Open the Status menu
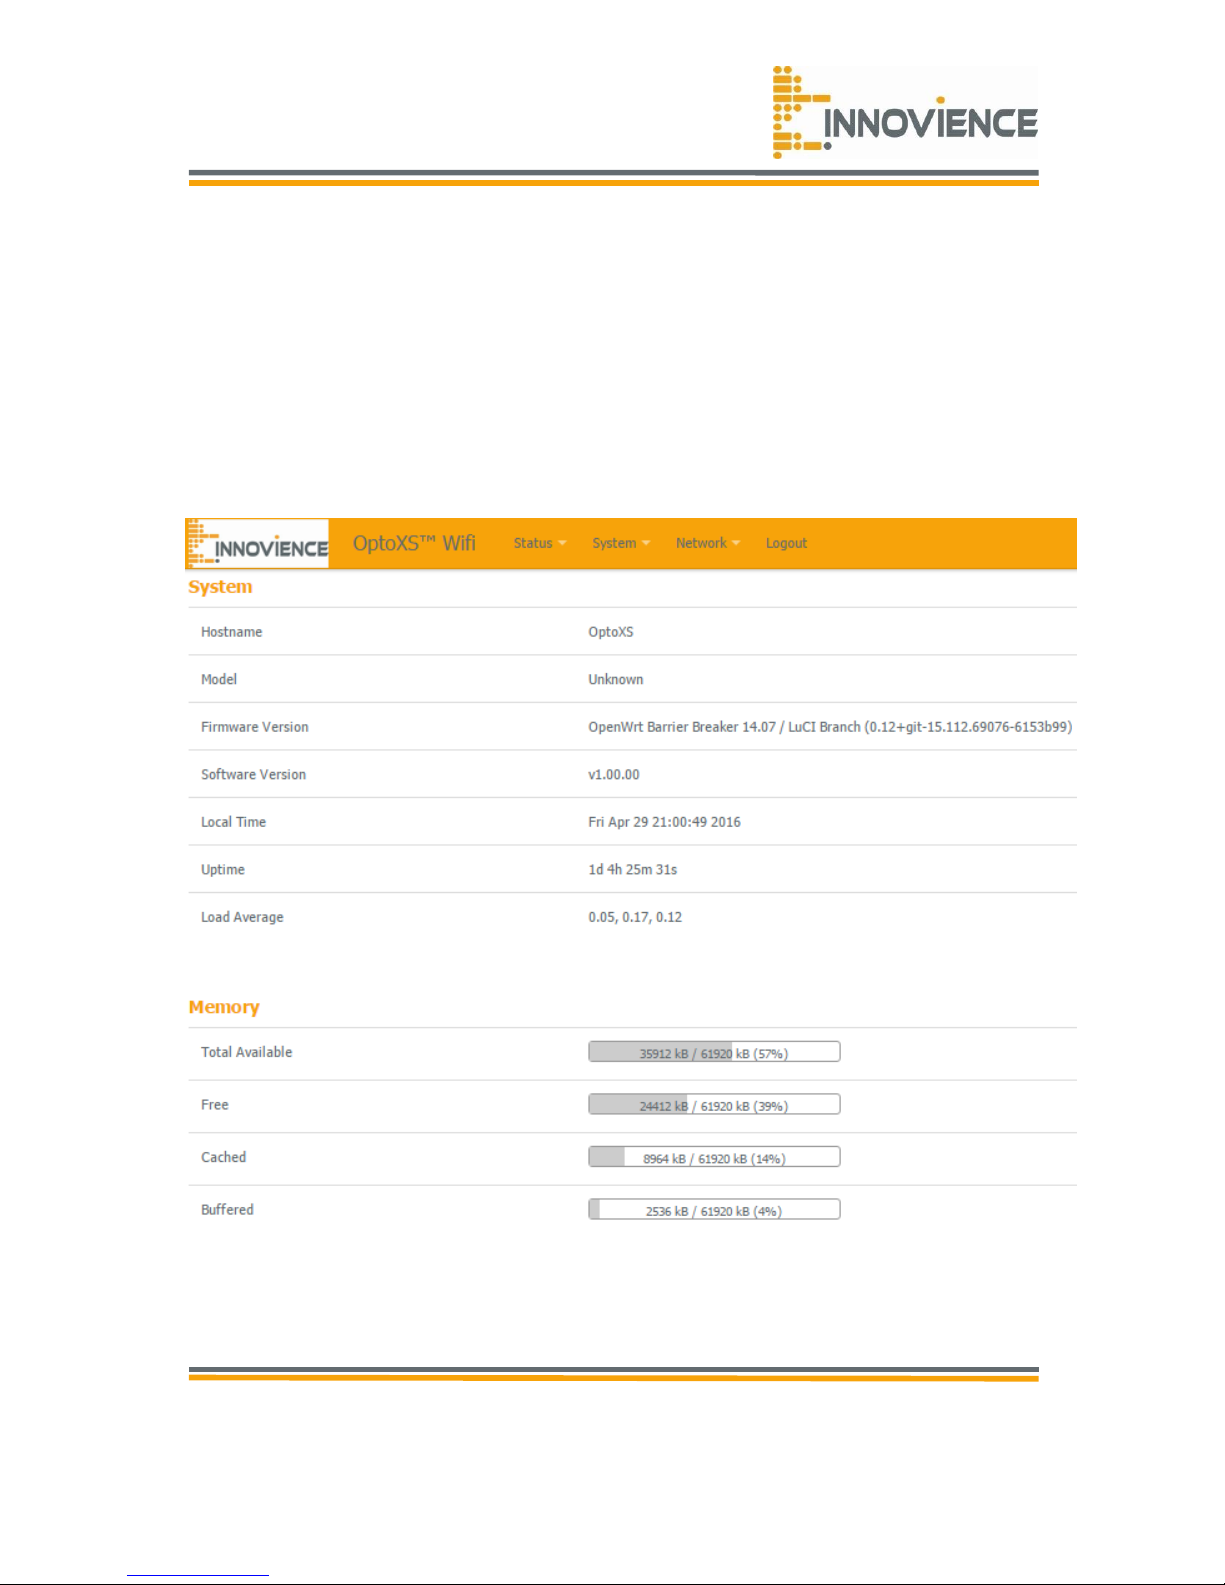This screenshot has height=1585, width=1225. [540, 543]
